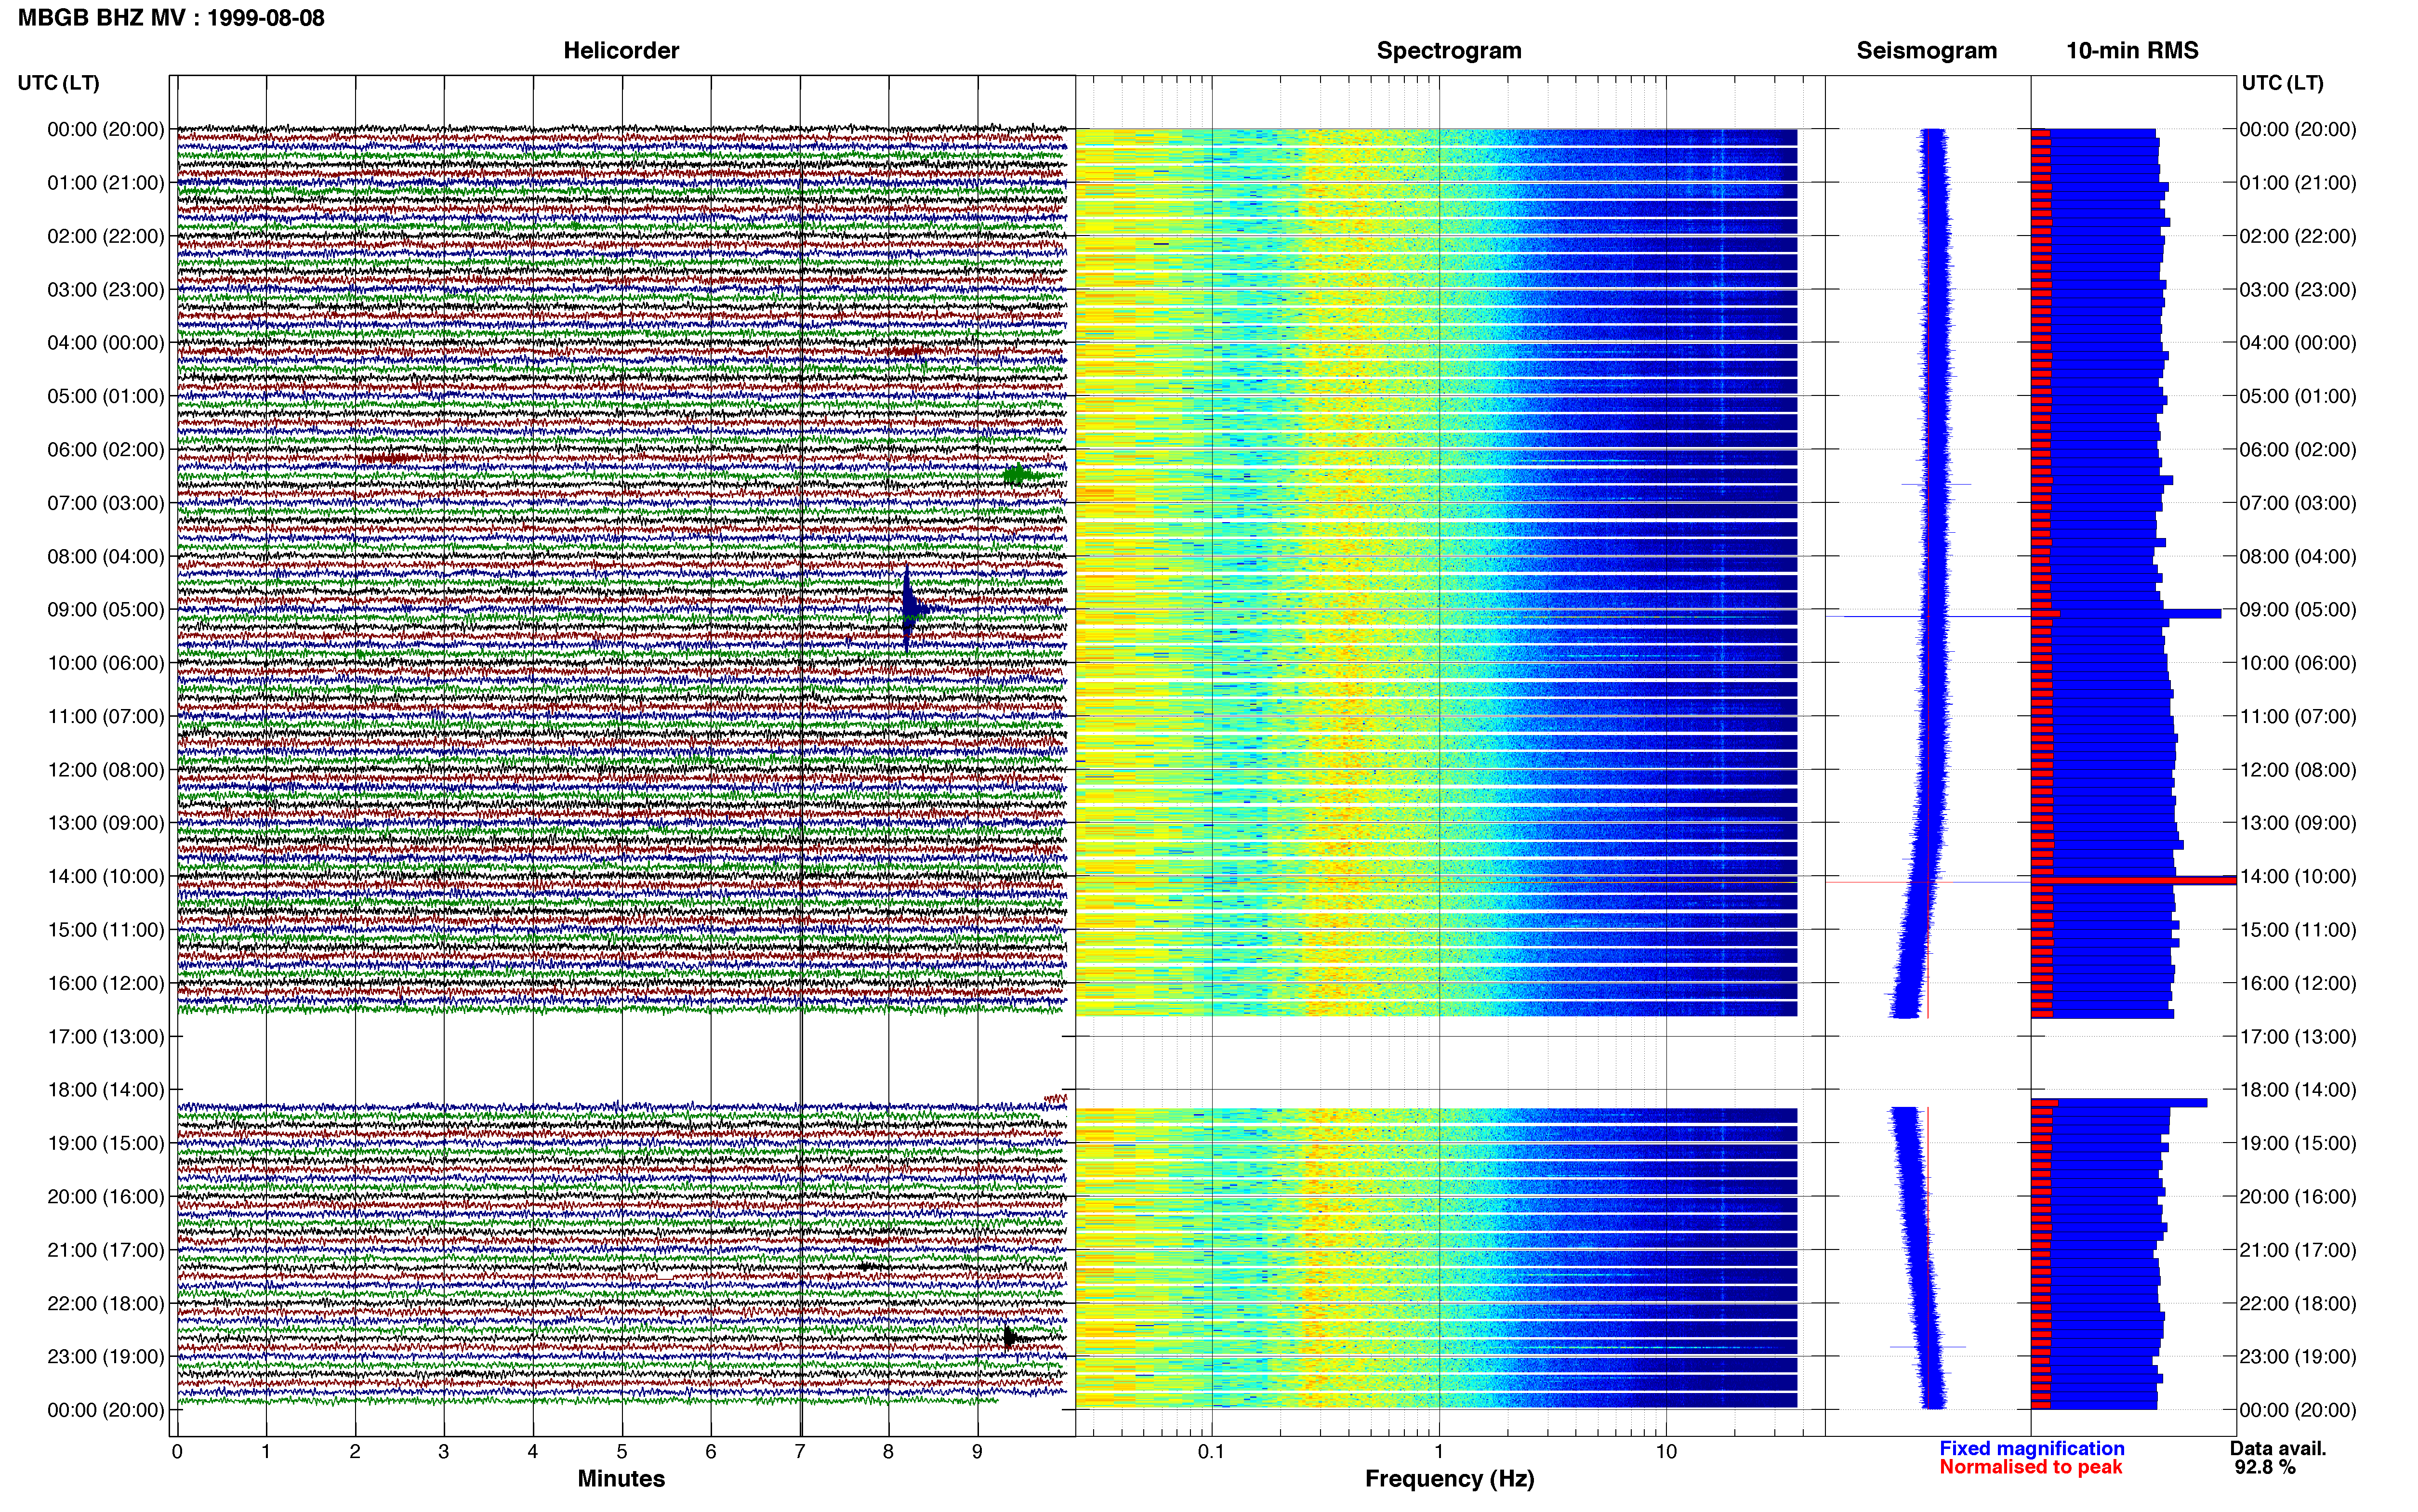2418x1512 pixels.
Task: Click right-side time label '14:00 (10:00)'
Action: 2298,876
